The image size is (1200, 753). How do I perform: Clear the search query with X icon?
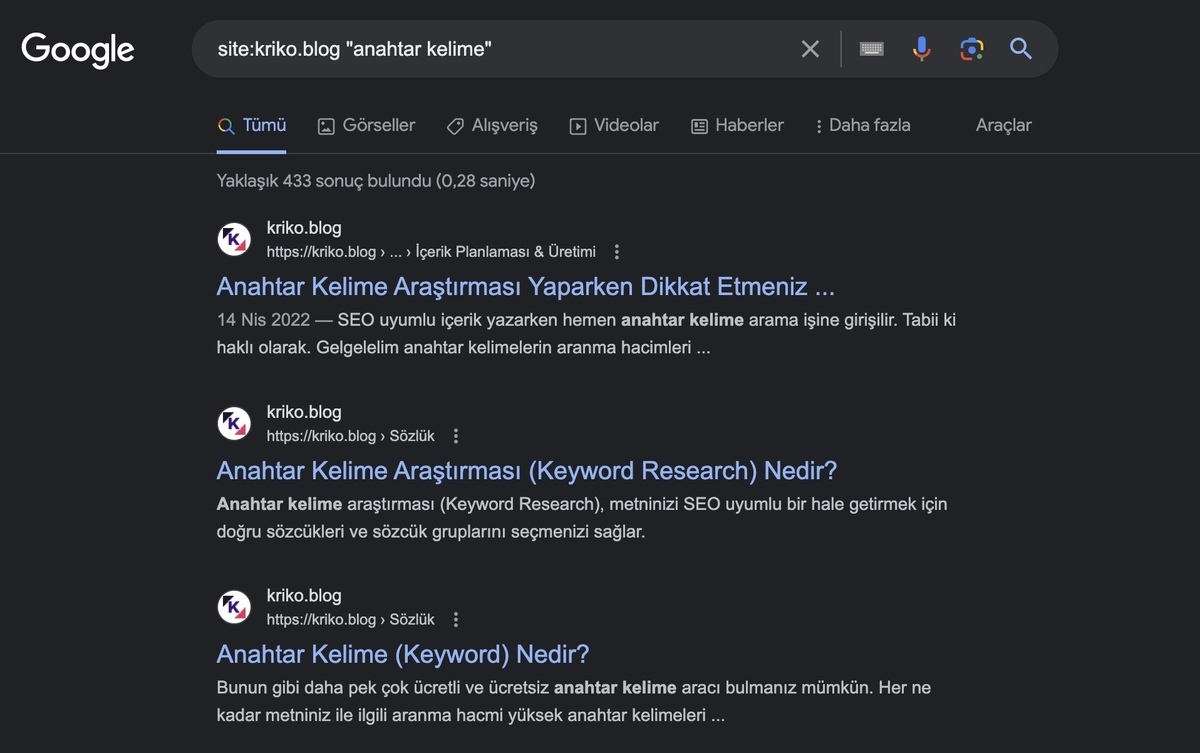[x=810, y=49]
